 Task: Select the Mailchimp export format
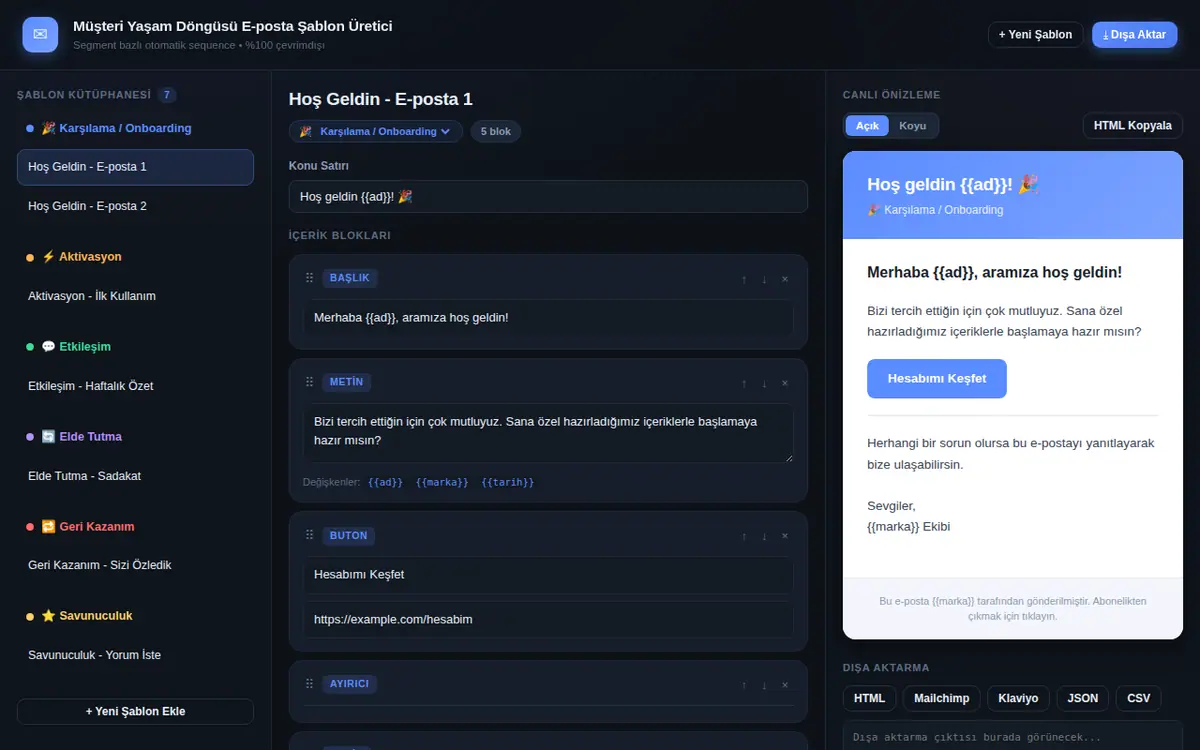[942, 698]
